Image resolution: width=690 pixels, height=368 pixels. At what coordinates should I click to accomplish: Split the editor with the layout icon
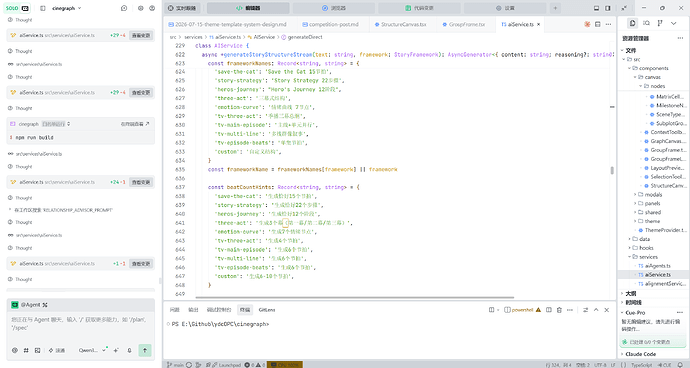coord(598,24)
